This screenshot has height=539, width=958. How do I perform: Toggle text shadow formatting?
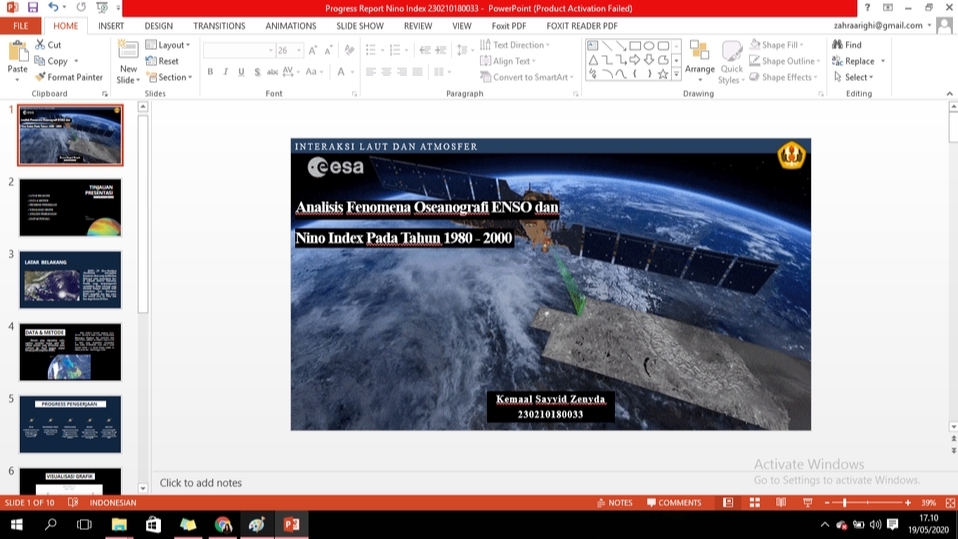click(257, 72)
